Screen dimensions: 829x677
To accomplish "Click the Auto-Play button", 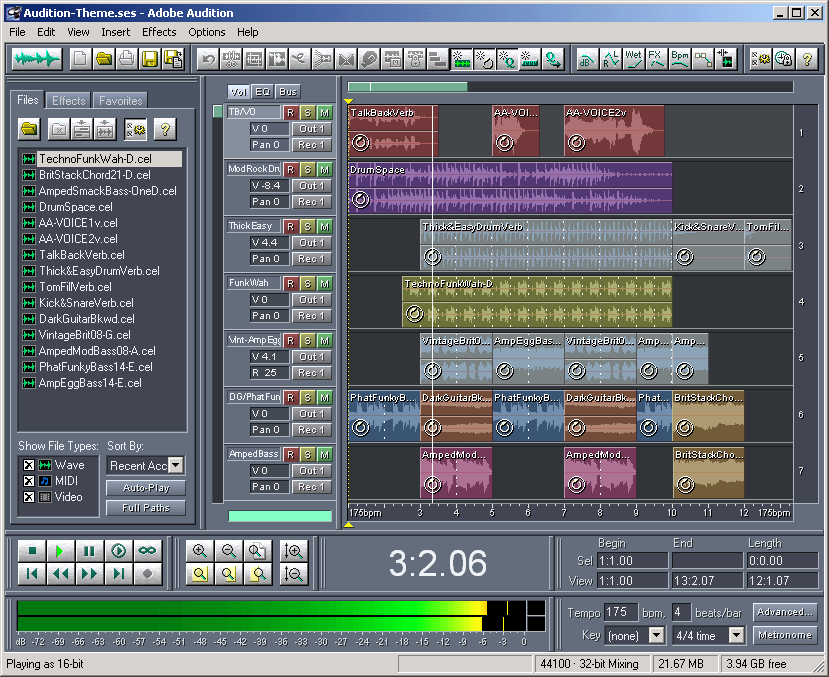I will (x=146, y=488).
